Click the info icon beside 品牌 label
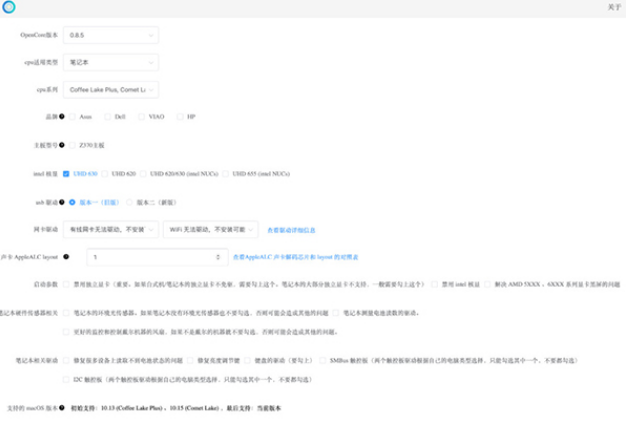This screenshot has height=422, width=626. click(62, 117)
